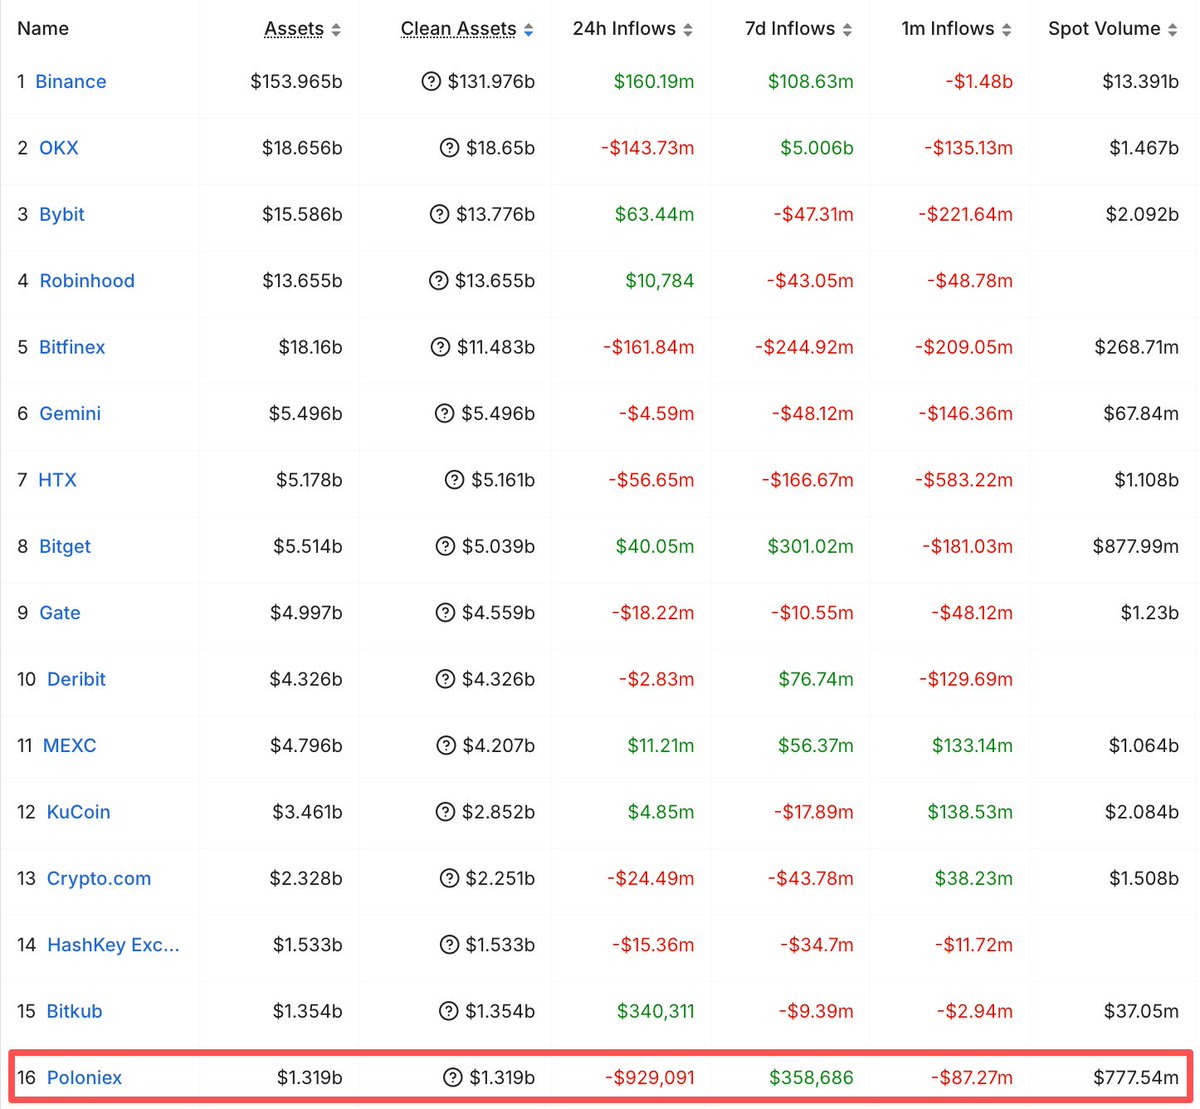The height and width of the screenshot is (1109, 1200).
Task: Click OKX 7d inflow $5.006b
Action: [817, 148]
